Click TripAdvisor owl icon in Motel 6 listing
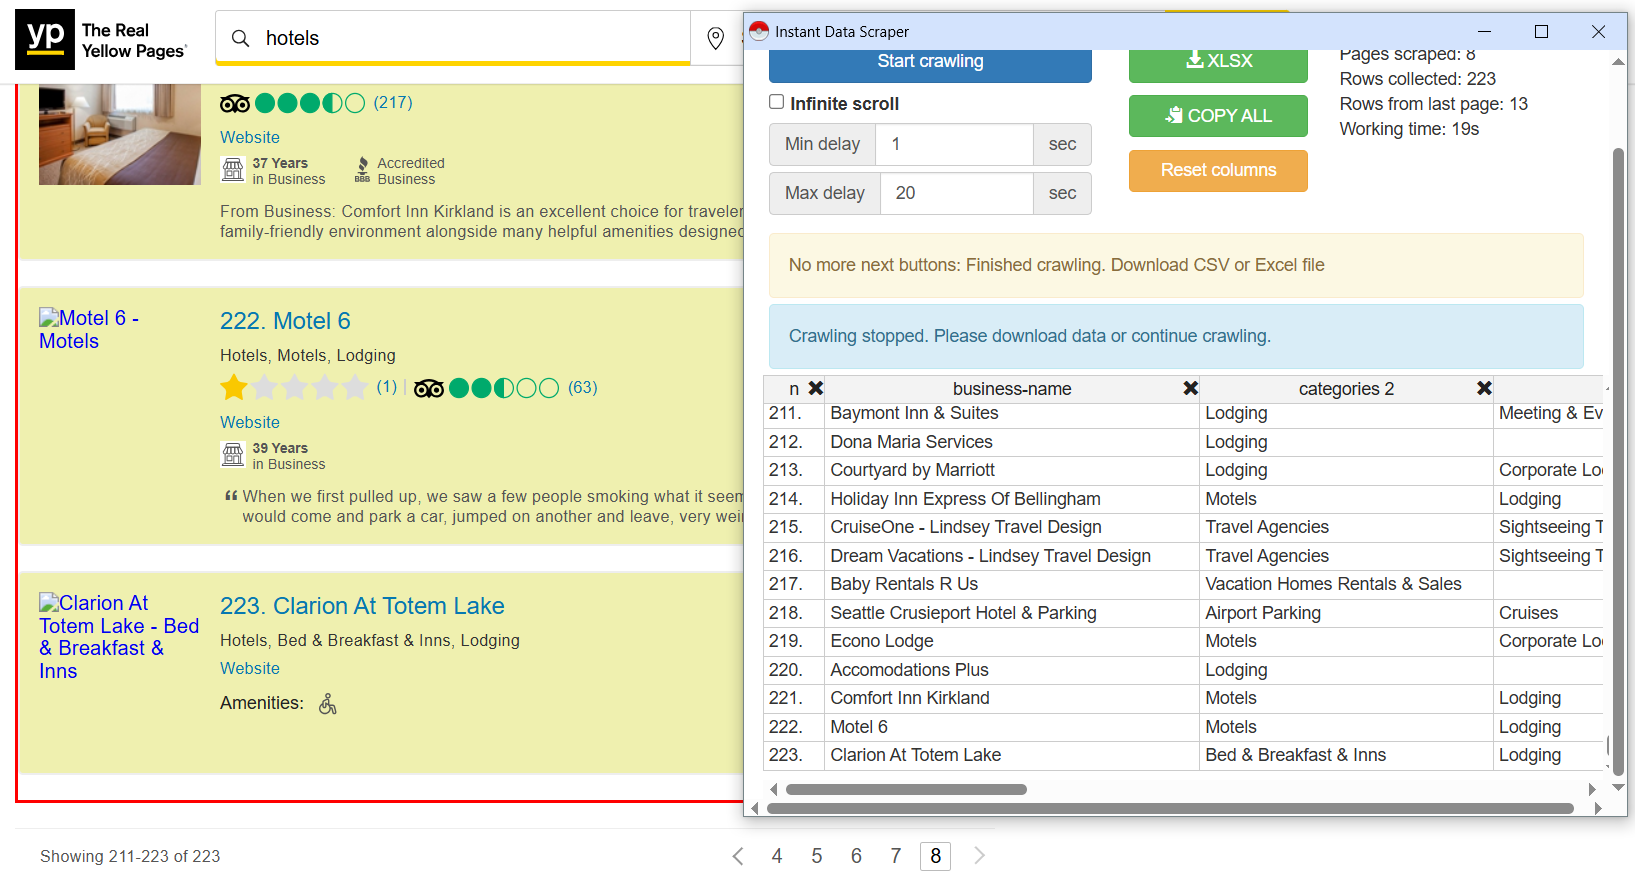Image resolution: width=1635 pixels, height=881 pixels. 429,388
